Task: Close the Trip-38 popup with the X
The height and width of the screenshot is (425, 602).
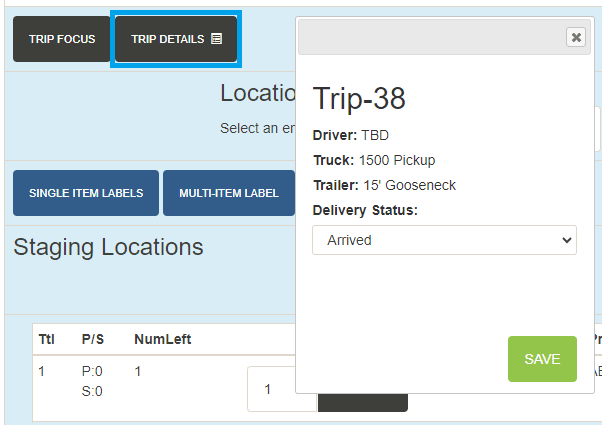Action: point(575,37)
